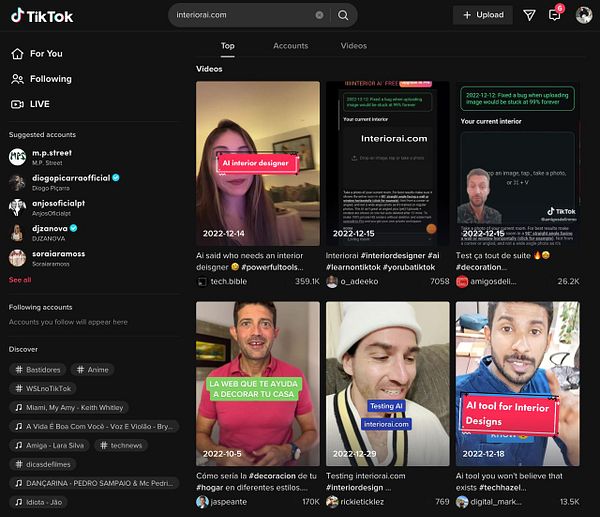Image resolution: width=600 pixels, height=517 pixels.
Task: Click the #techhazel hashtag
Action: point(502,488)
